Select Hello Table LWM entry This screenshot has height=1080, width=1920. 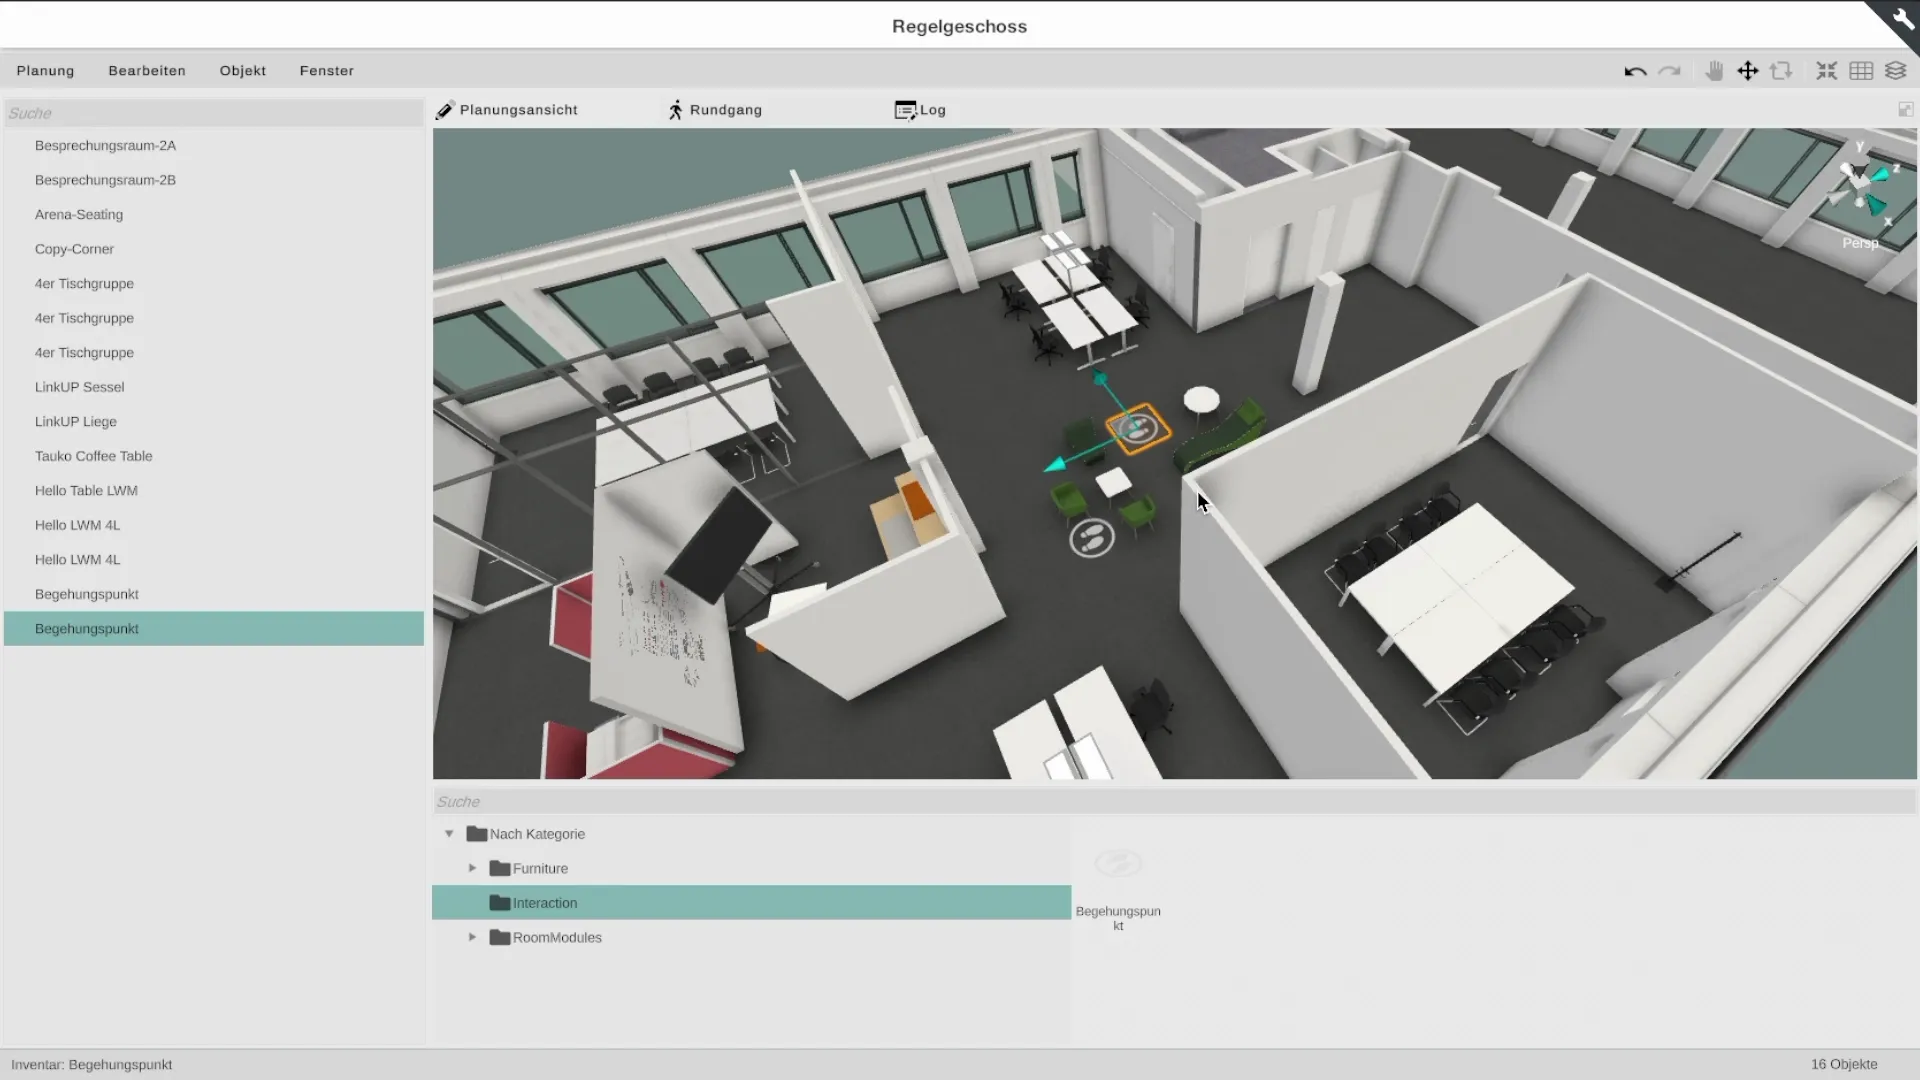coord(214,490)
